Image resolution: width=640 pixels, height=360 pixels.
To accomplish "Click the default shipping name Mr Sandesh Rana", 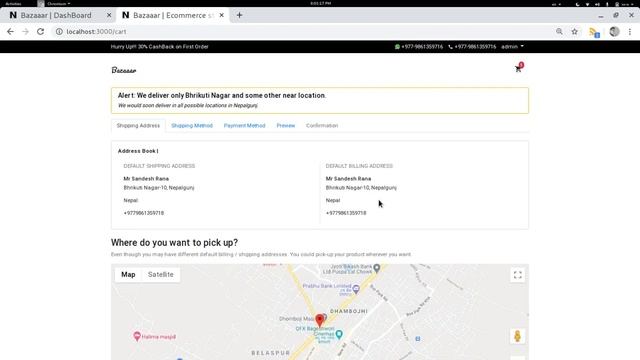I will (x=146, y=179).
